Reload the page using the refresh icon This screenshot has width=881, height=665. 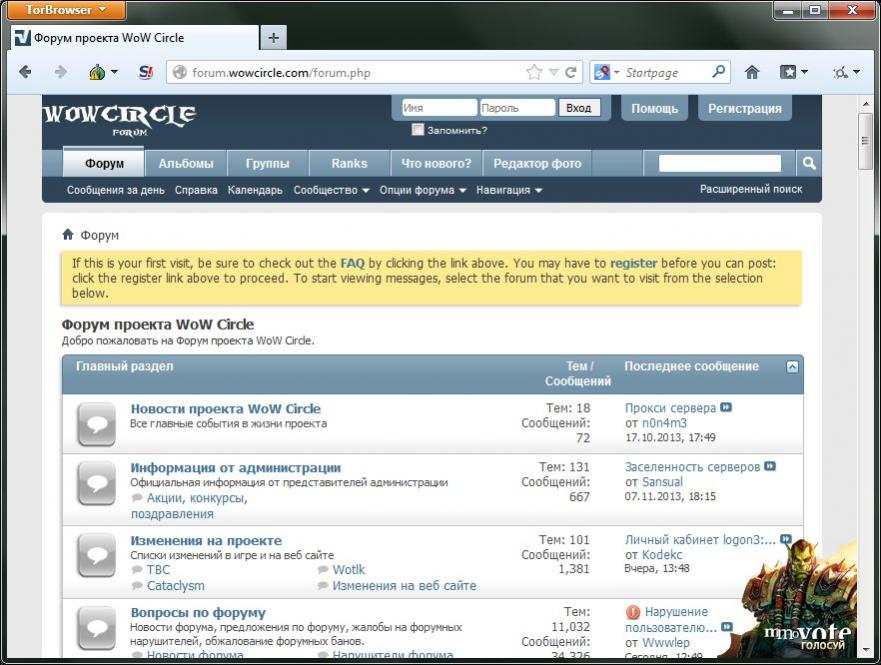point(571,72)
